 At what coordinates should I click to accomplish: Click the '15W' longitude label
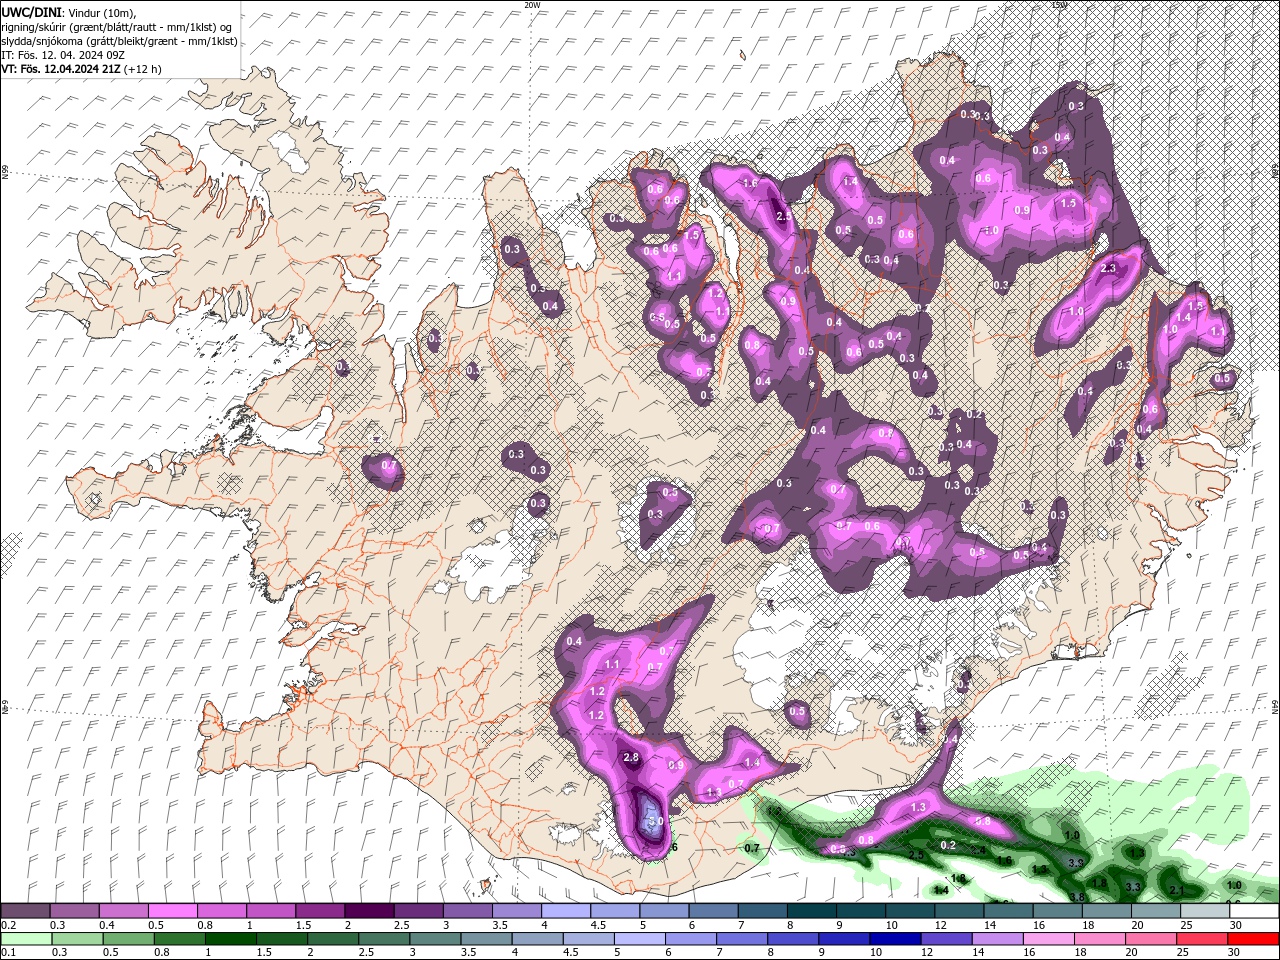1059,5
